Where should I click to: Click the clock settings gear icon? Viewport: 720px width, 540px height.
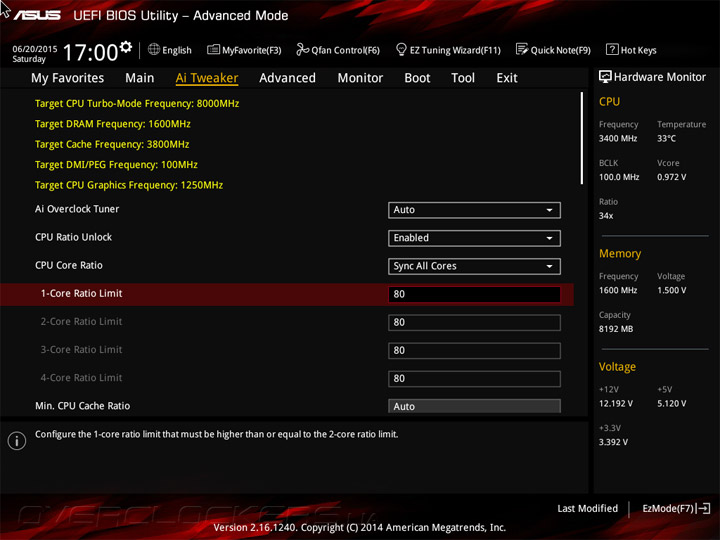126,47
